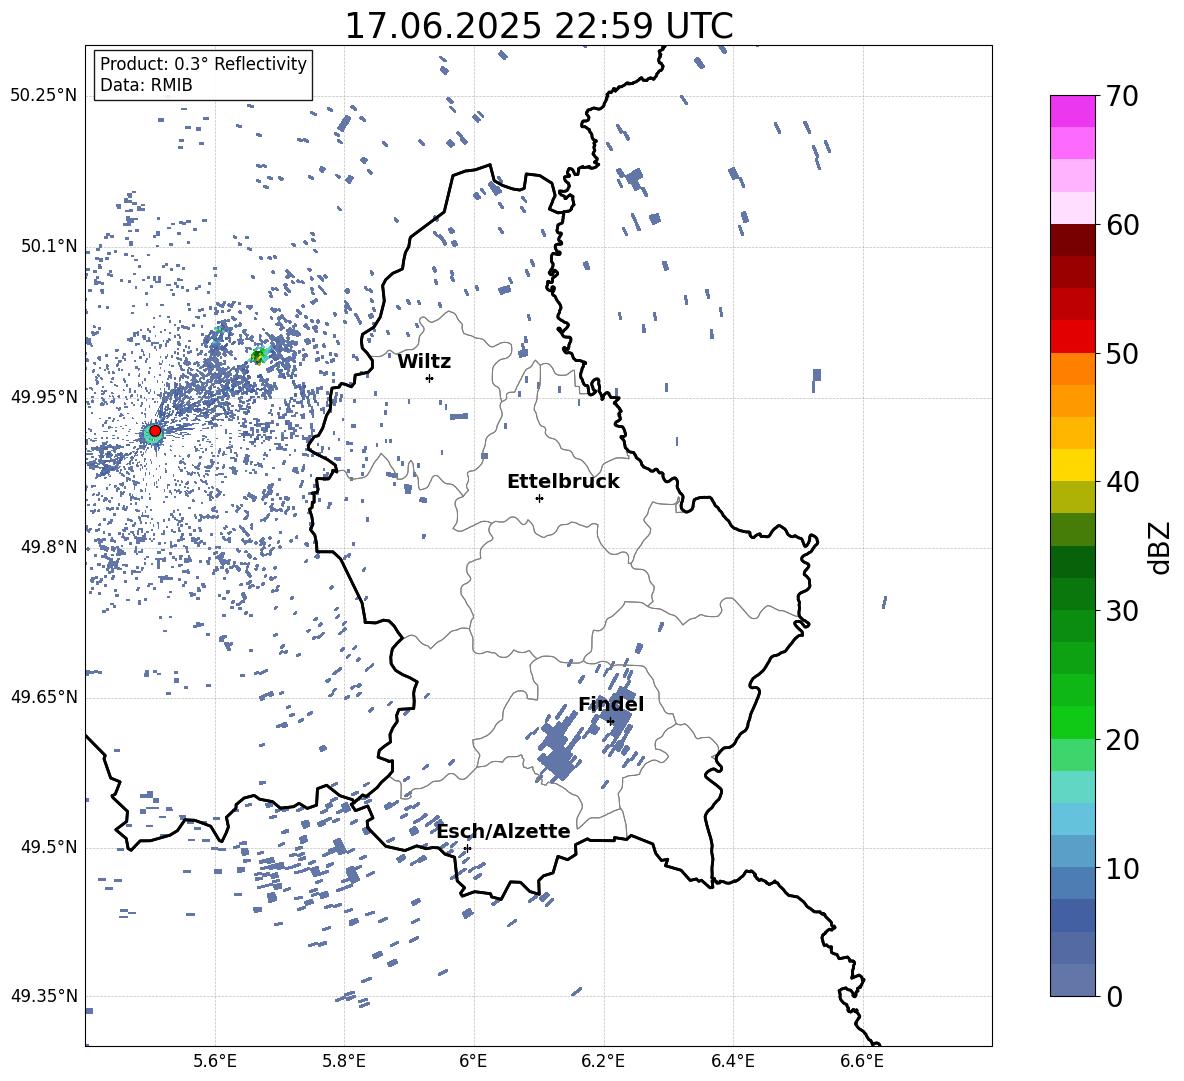This screenshot has height=1081, width=1184.
Task: Click the colorbar tick label 70
Action: point(1121,97)
